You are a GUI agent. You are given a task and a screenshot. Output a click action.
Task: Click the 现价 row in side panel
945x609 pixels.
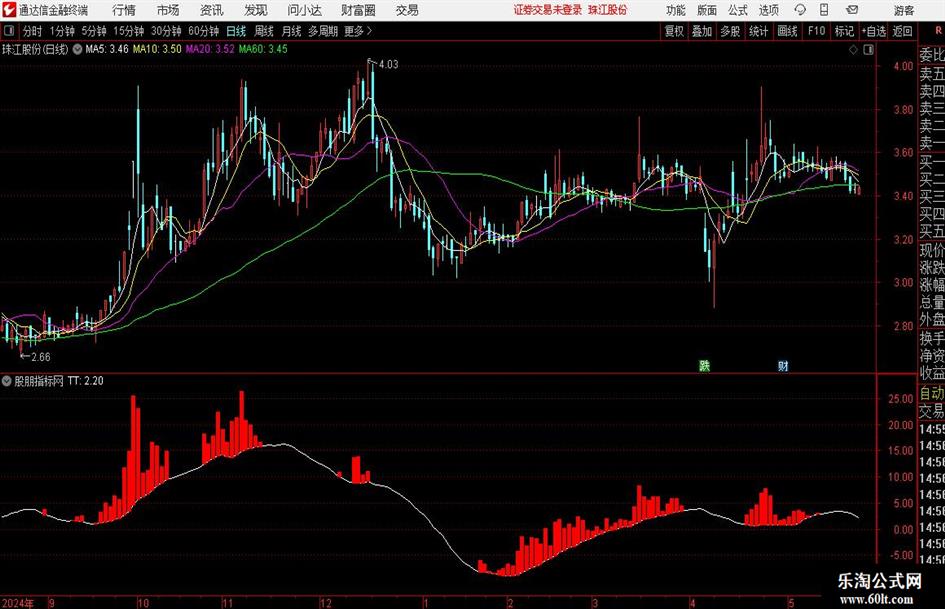click(x=932, y=250)
